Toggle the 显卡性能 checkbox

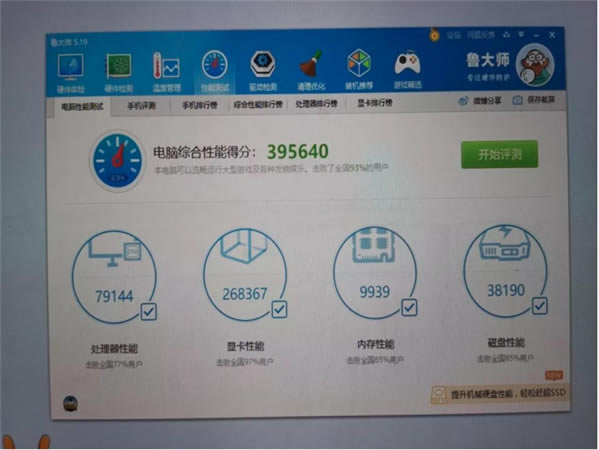(x=279, y=309)
